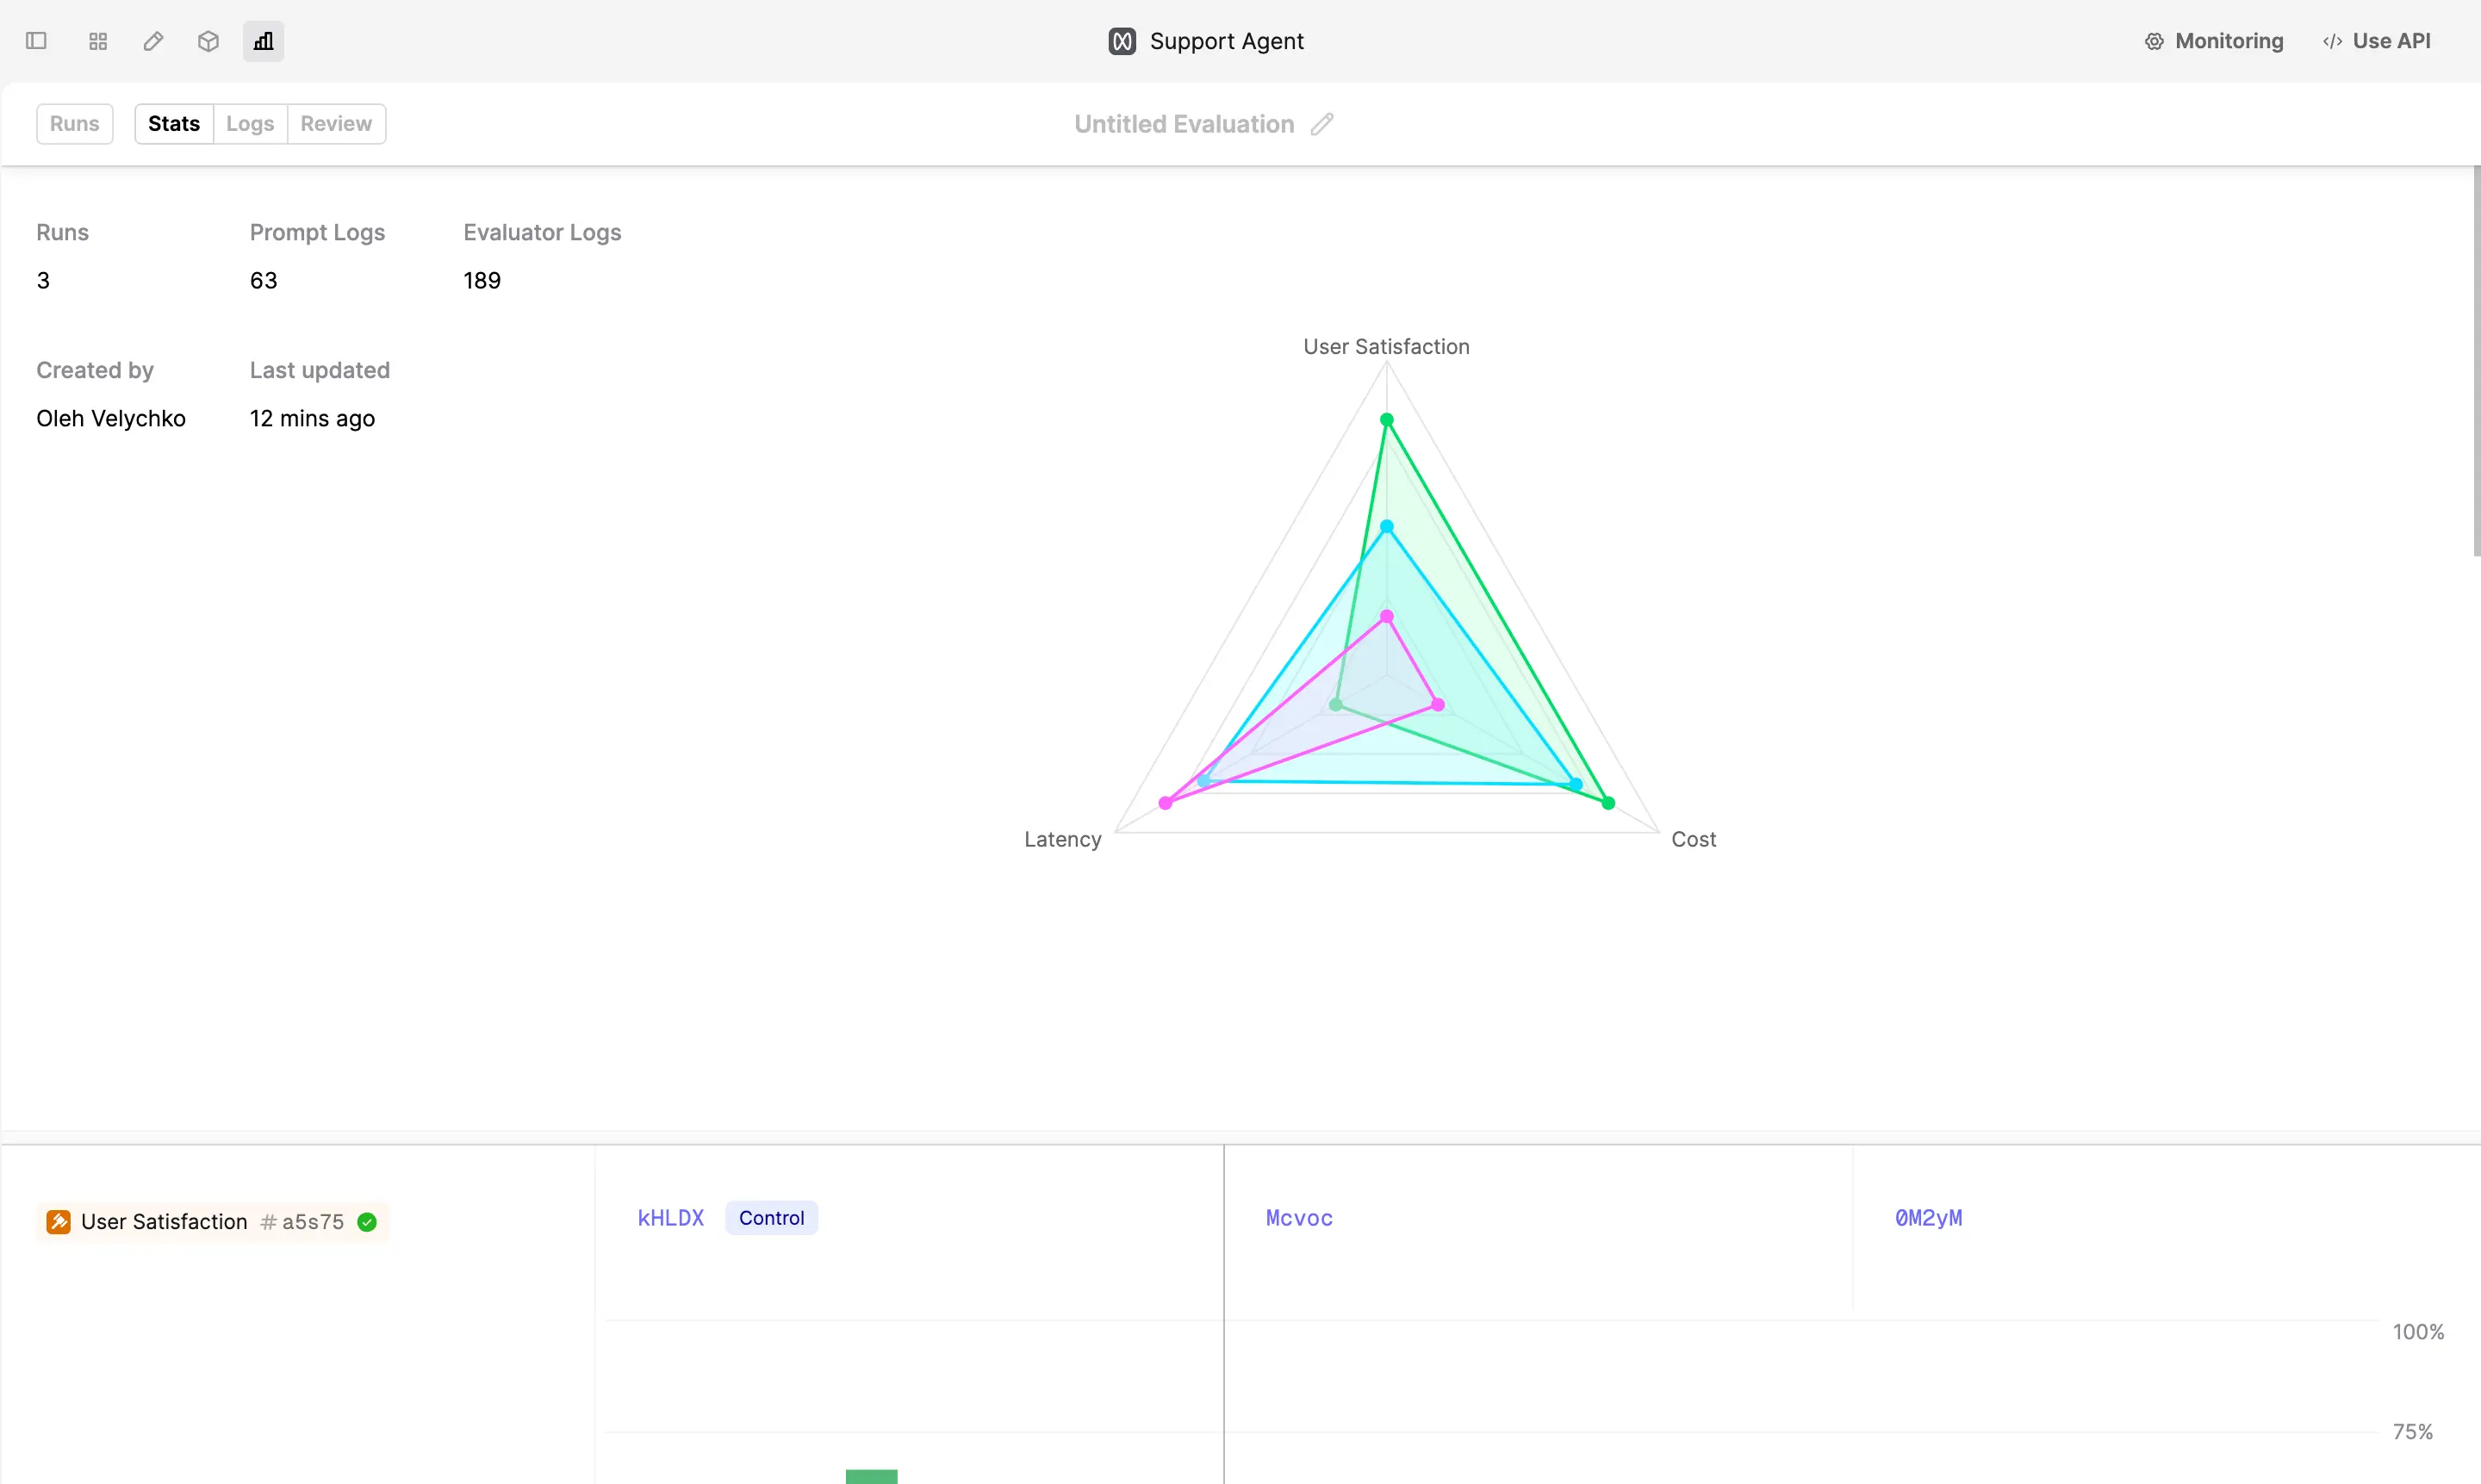This screenshot has width=2481, height=1484.
Task: Toggle the Mcvoc run series
Action: 1298,1218
